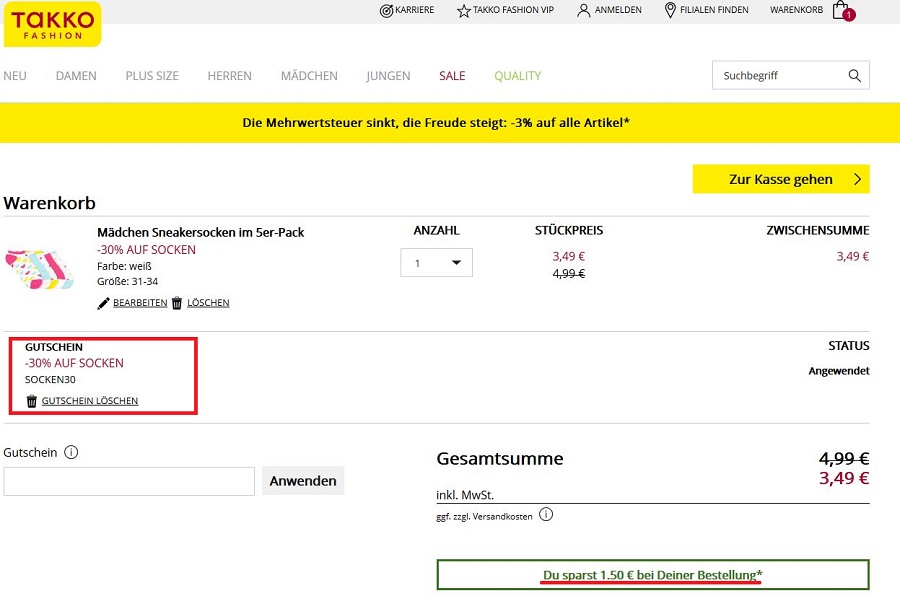Open the MÄDCHEN category
The width and height of the screenshot is (900, 596).
[309, 76]
